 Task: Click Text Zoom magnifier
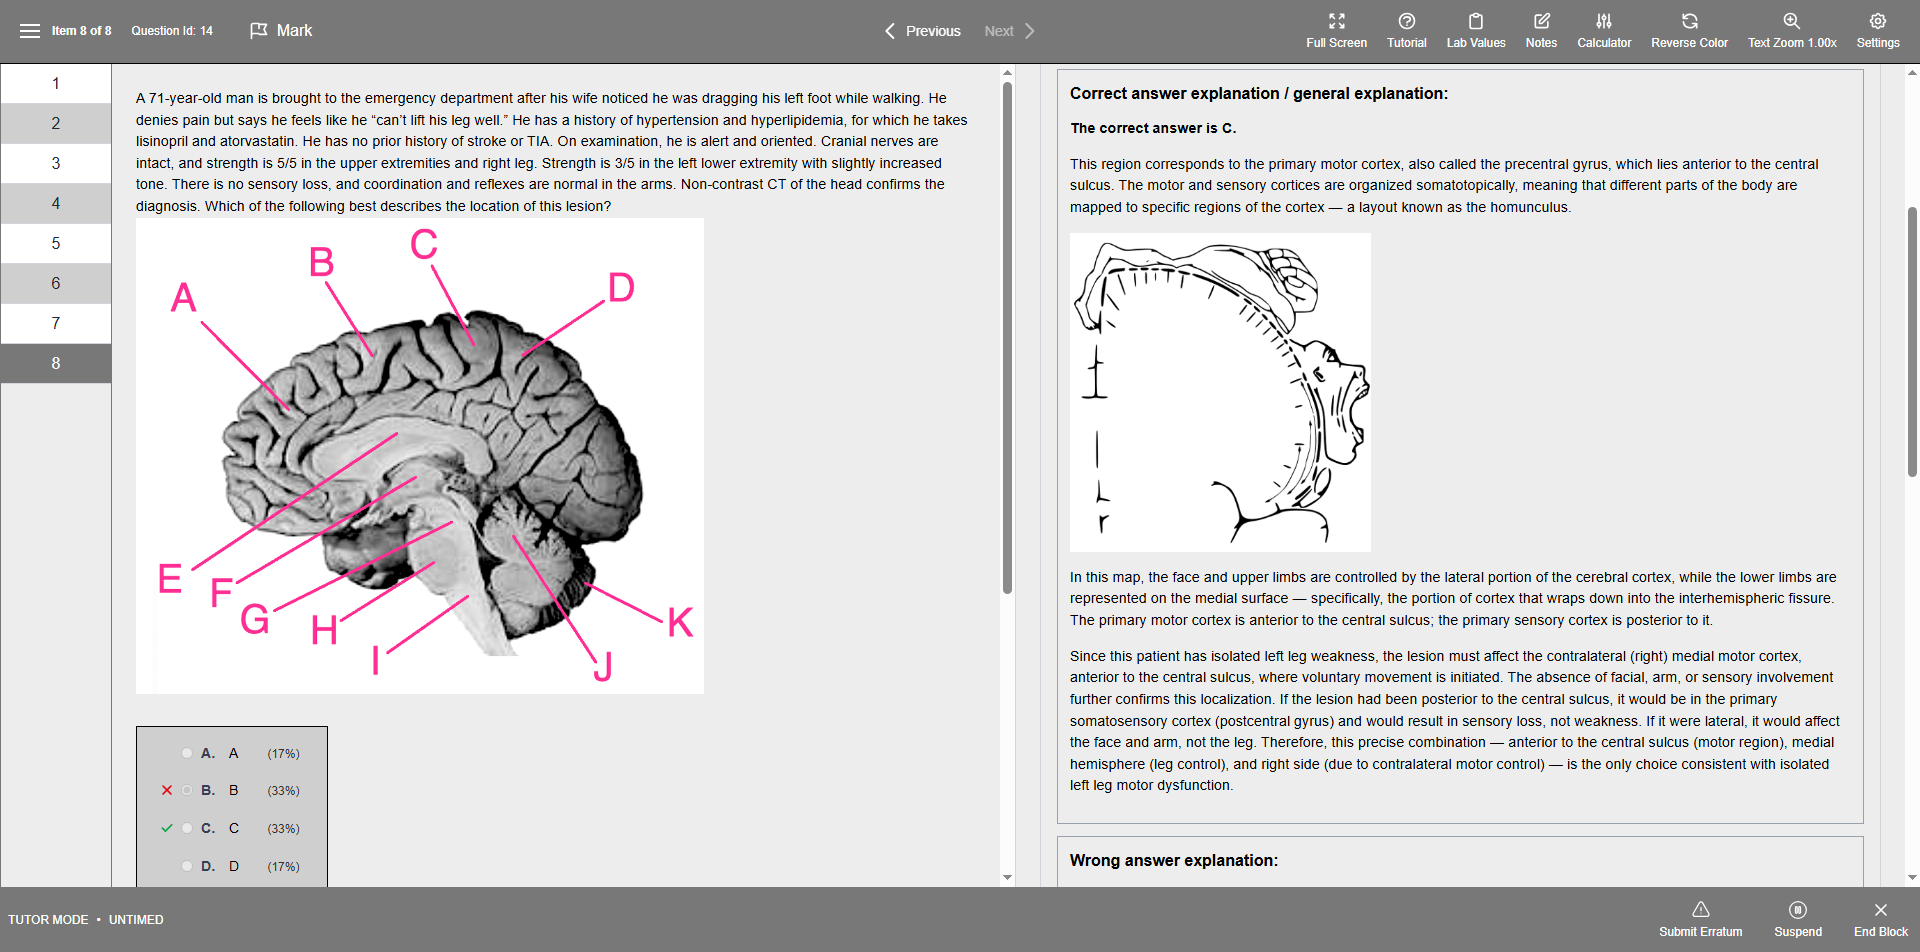1791,21
